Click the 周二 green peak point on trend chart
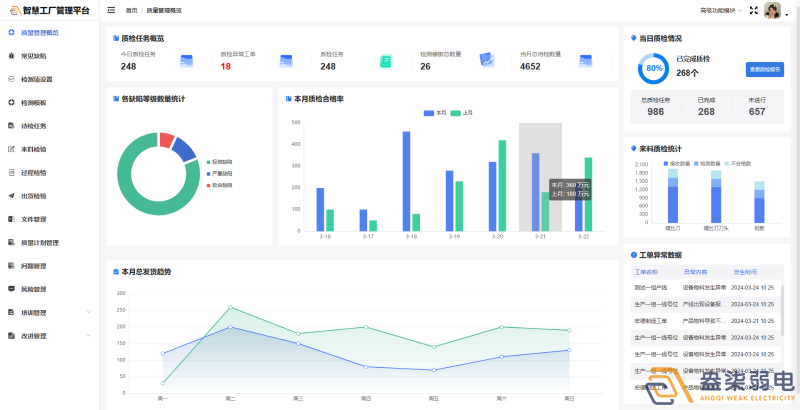 point(231,307)
